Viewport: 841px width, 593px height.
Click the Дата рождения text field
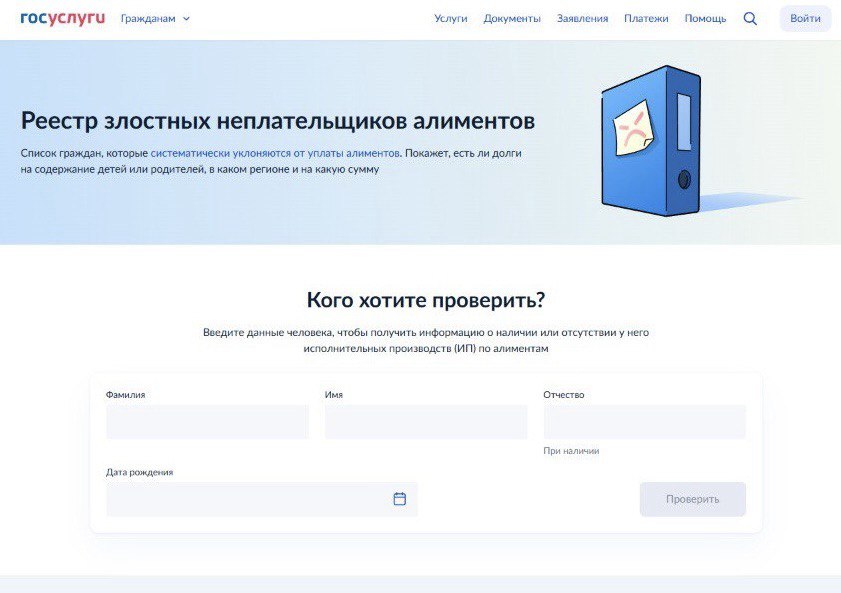(245, 499)
